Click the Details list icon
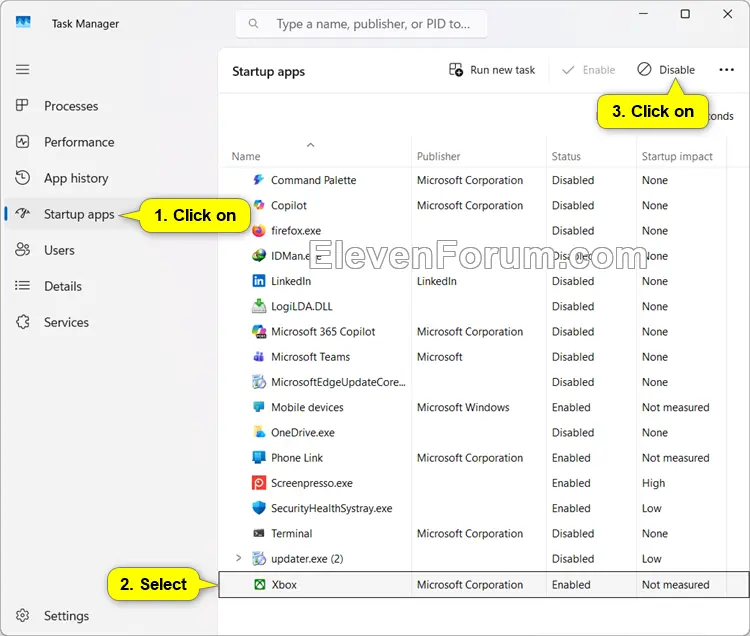 tap(22, 285)
